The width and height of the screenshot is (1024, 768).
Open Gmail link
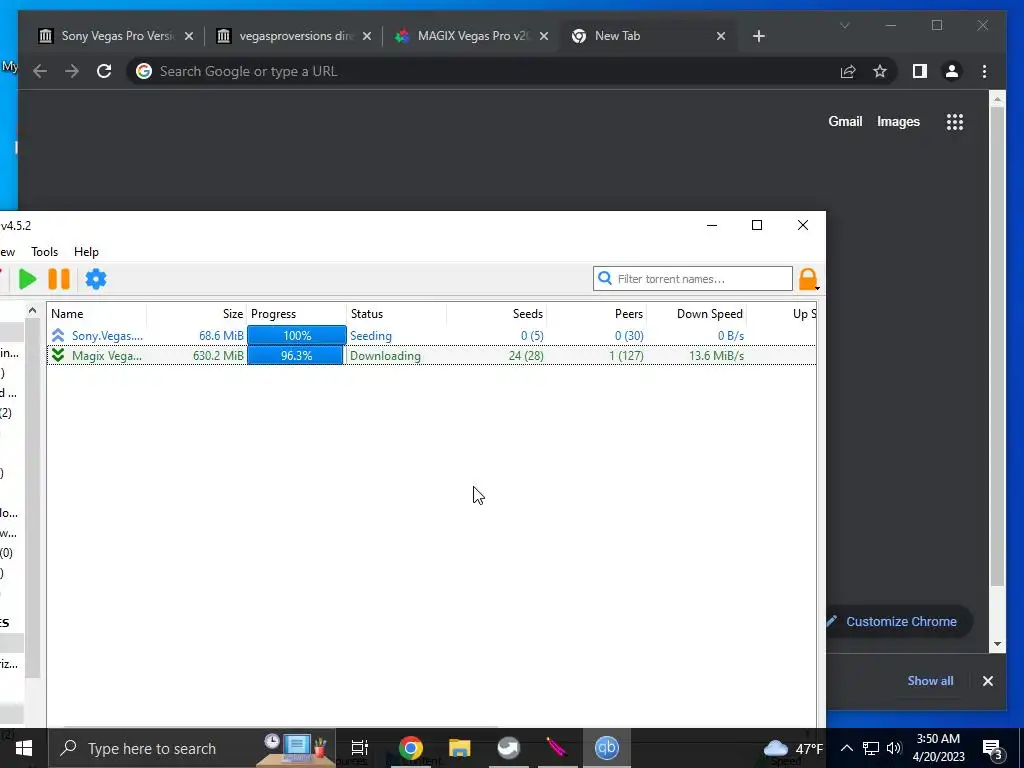point(845,121)
